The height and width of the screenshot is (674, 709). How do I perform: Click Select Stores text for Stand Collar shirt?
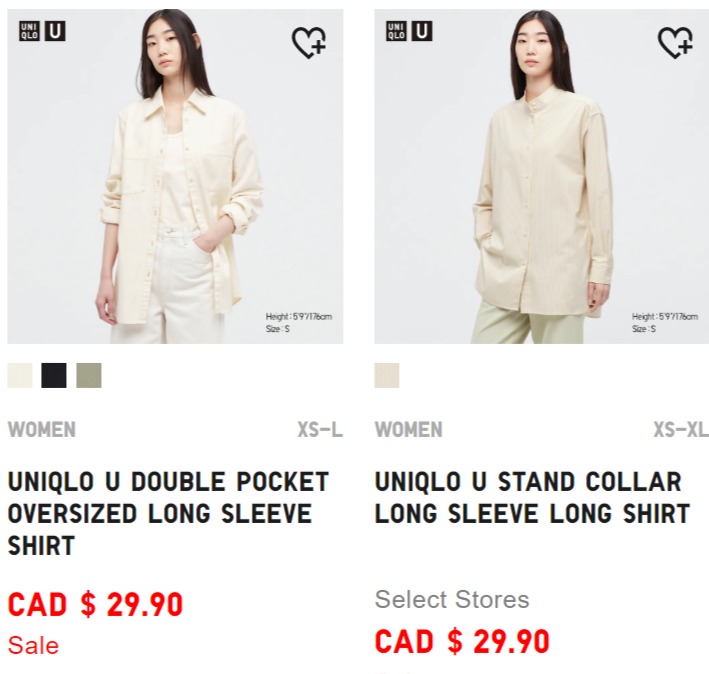point(452,599)
